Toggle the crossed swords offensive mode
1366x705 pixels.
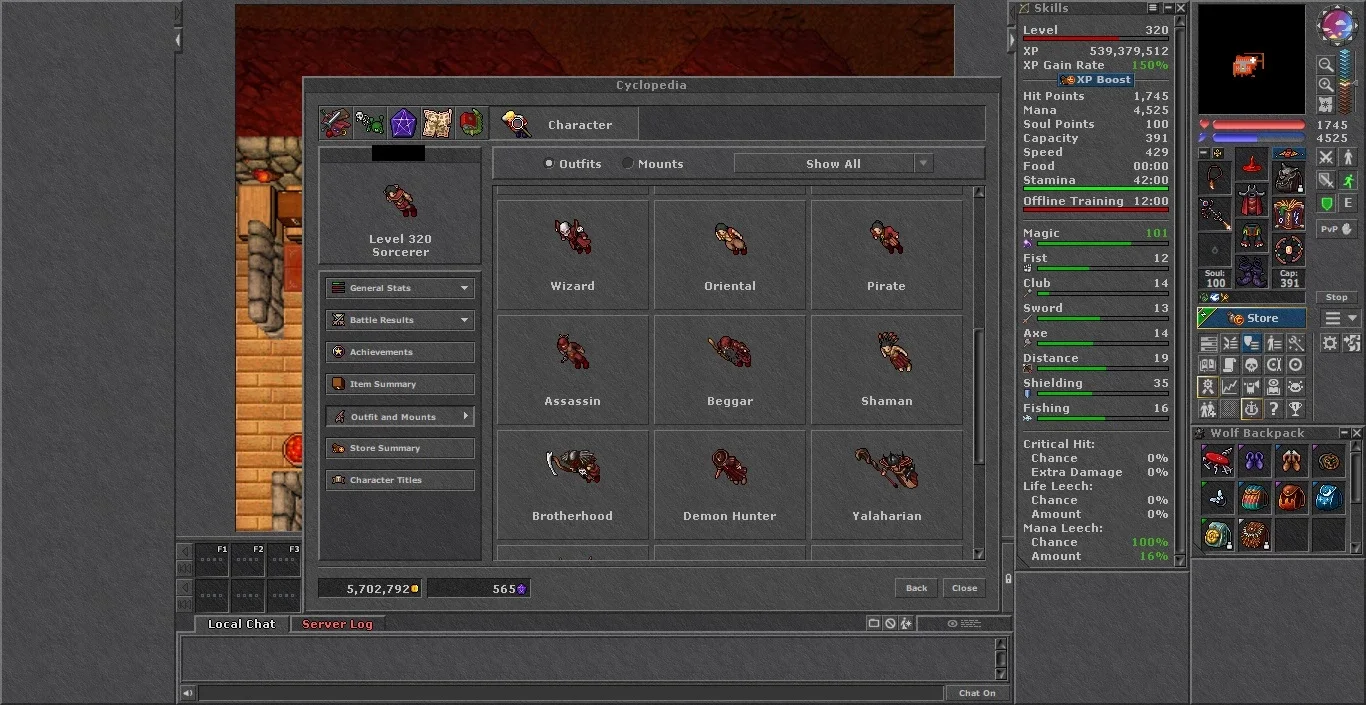[x=1326, y=157]
